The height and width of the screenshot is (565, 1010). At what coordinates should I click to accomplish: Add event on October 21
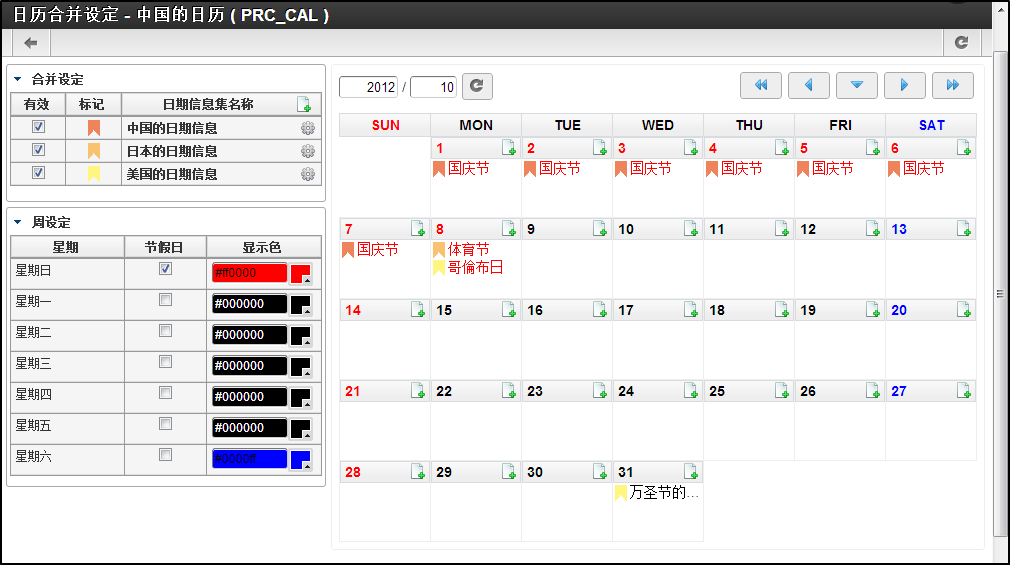(418, 391)
